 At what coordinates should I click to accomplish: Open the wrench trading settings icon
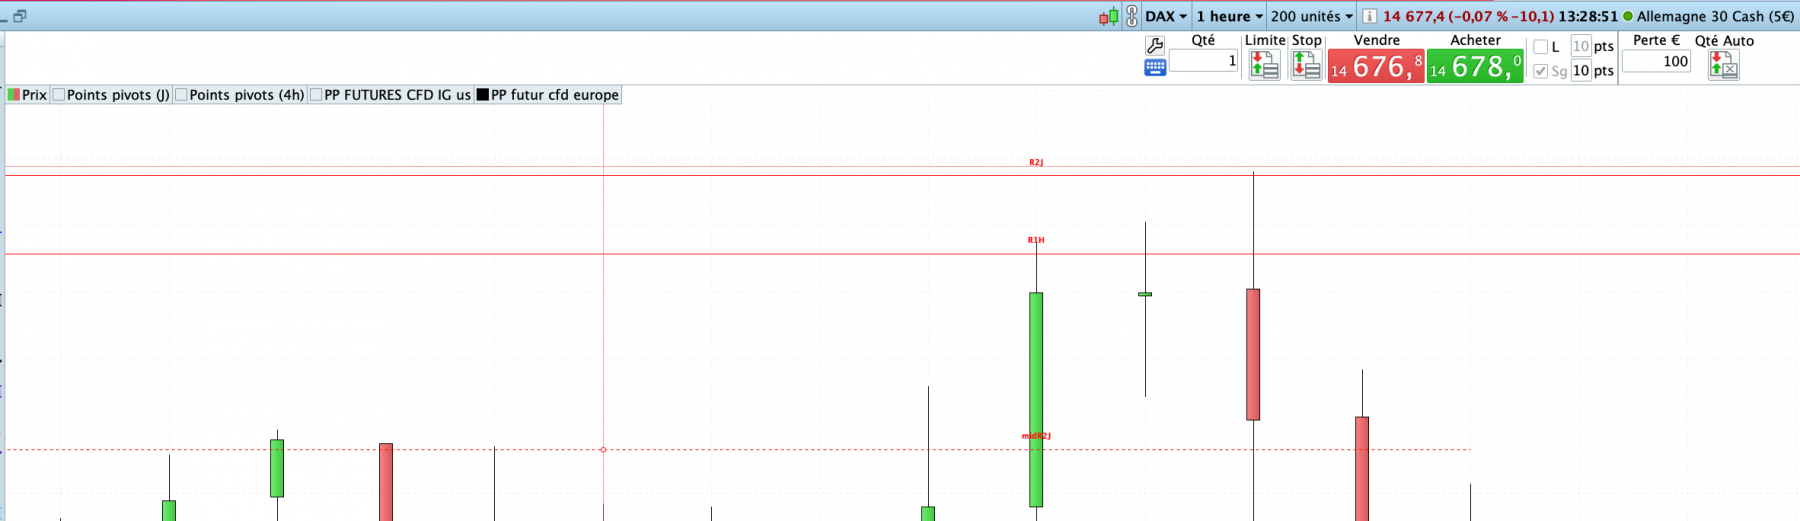pos(1155,46)
